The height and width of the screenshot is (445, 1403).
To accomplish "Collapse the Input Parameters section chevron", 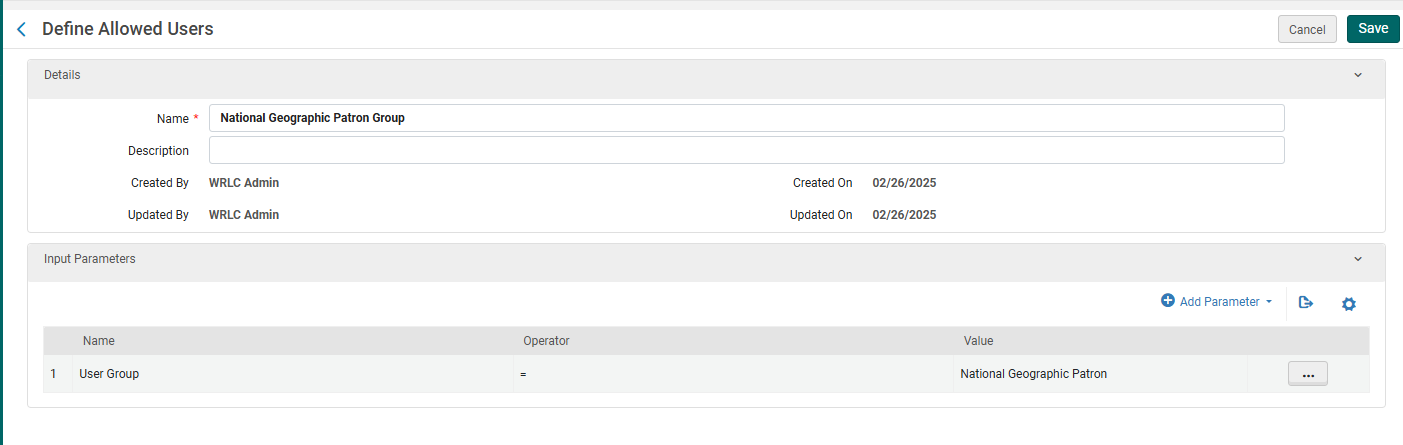I will click(1357, 259).
